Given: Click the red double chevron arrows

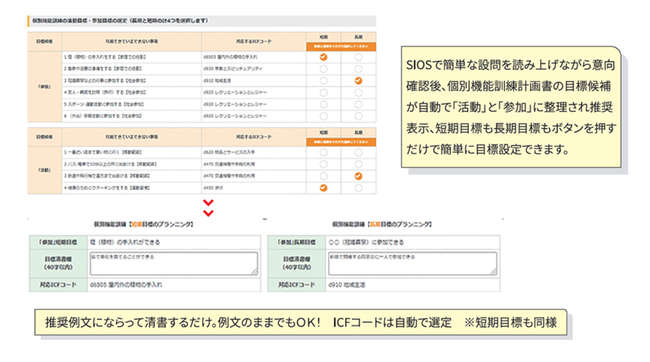Looking at the screenshot, I should [208, 208].
